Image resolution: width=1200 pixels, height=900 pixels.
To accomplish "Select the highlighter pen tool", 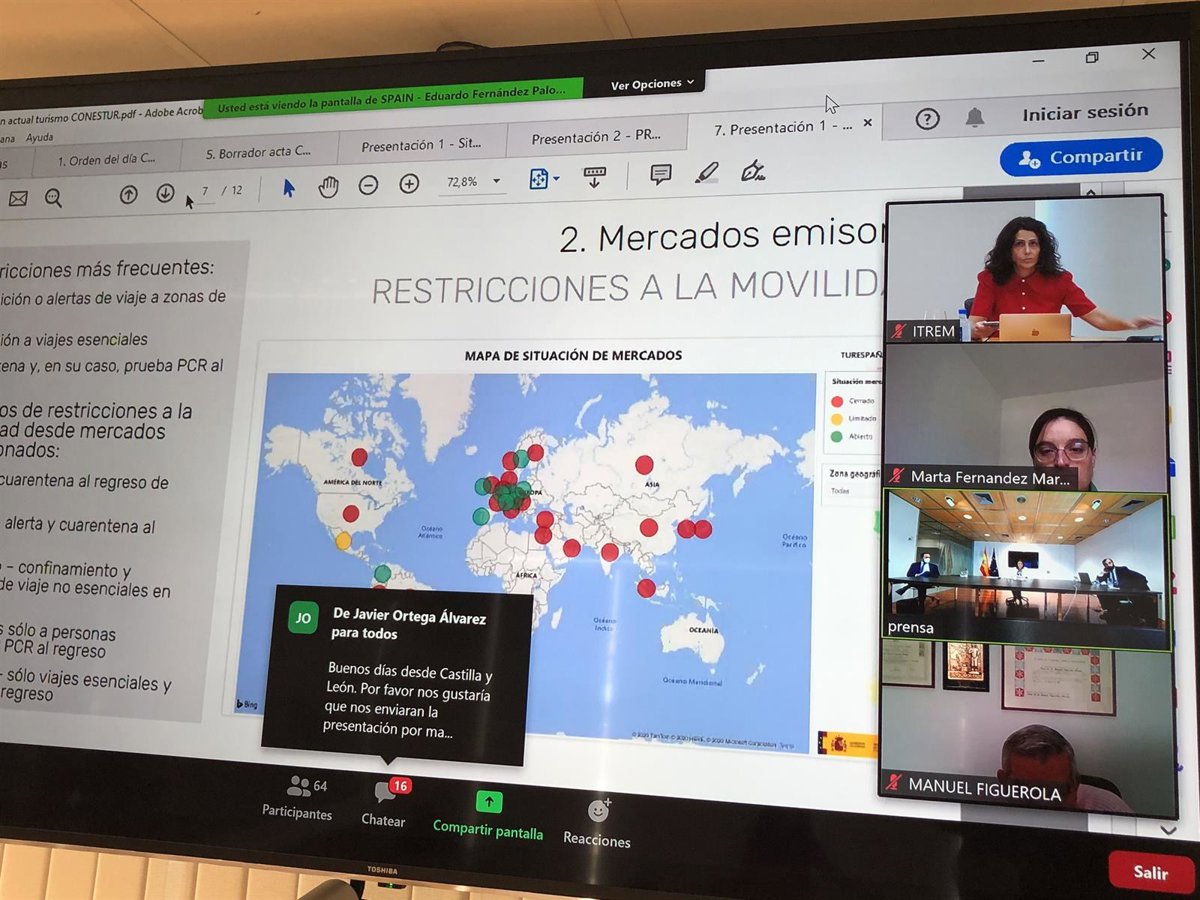I will [x=707, y=172].
